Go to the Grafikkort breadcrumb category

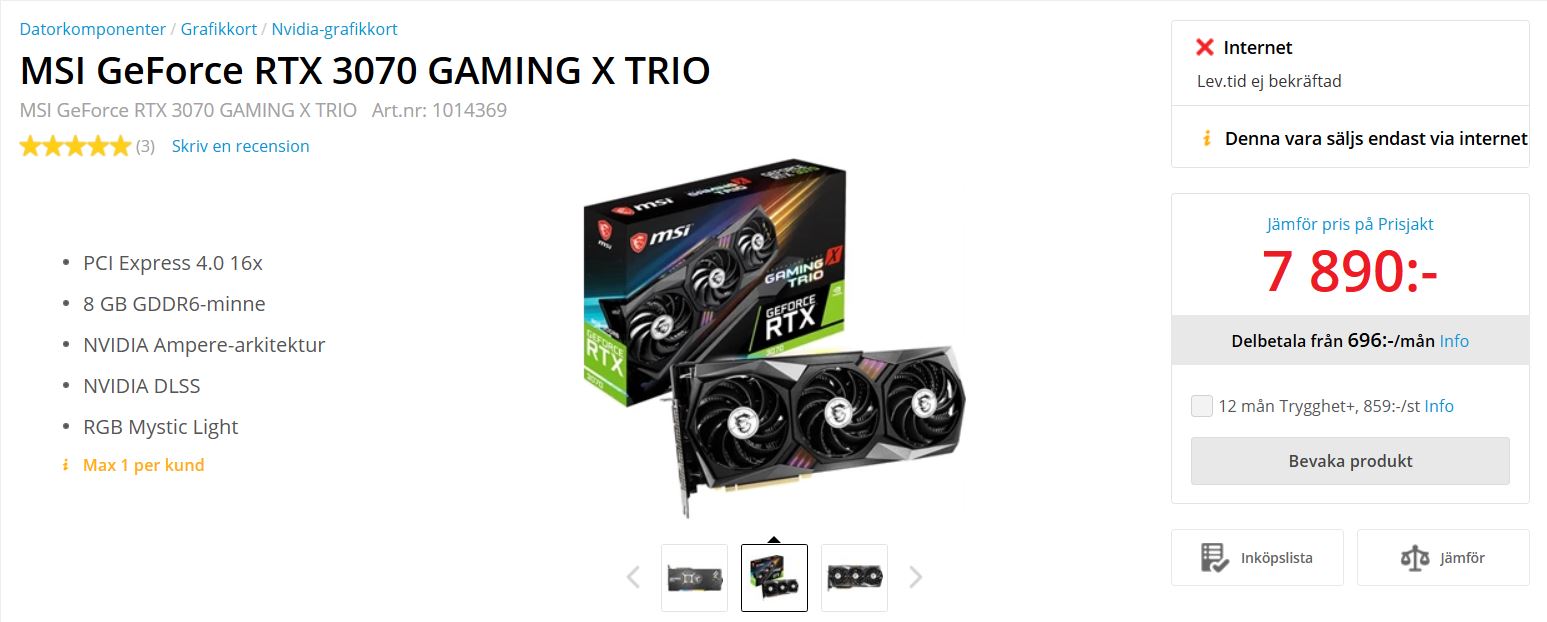pos(219,29)
